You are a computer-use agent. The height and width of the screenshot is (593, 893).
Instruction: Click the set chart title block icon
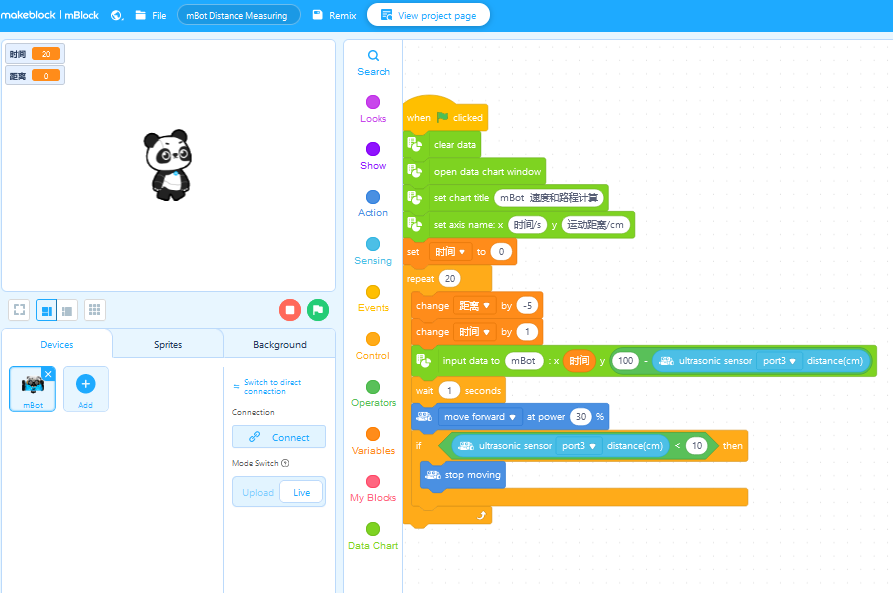coord(415,198)
